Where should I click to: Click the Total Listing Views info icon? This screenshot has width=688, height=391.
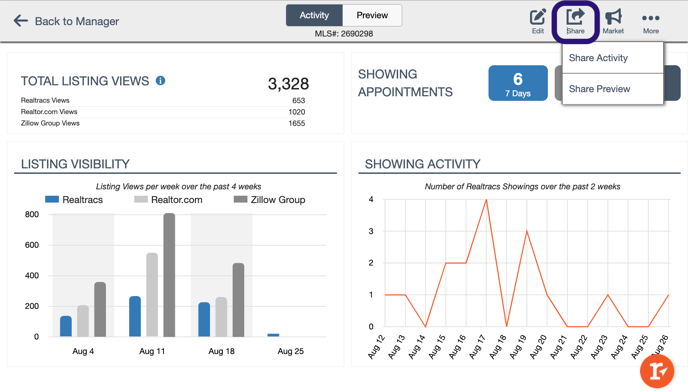point(161,81)
